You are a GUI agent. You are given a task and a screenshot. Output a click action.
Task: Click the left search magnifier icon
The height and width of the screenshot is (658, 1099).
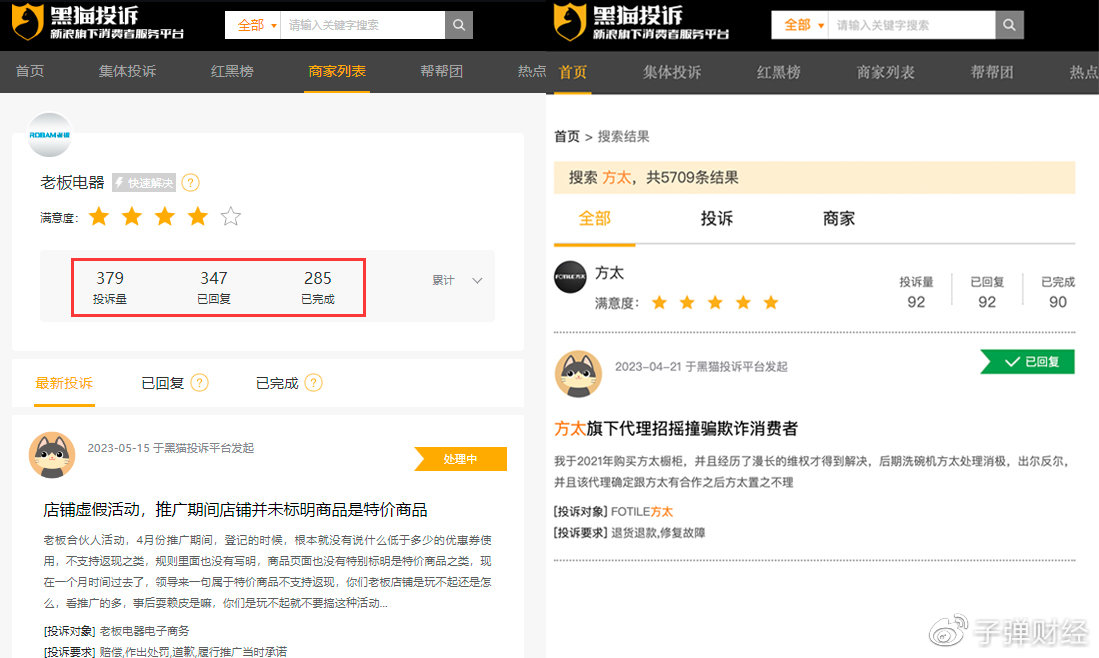(x=459, y=25)
